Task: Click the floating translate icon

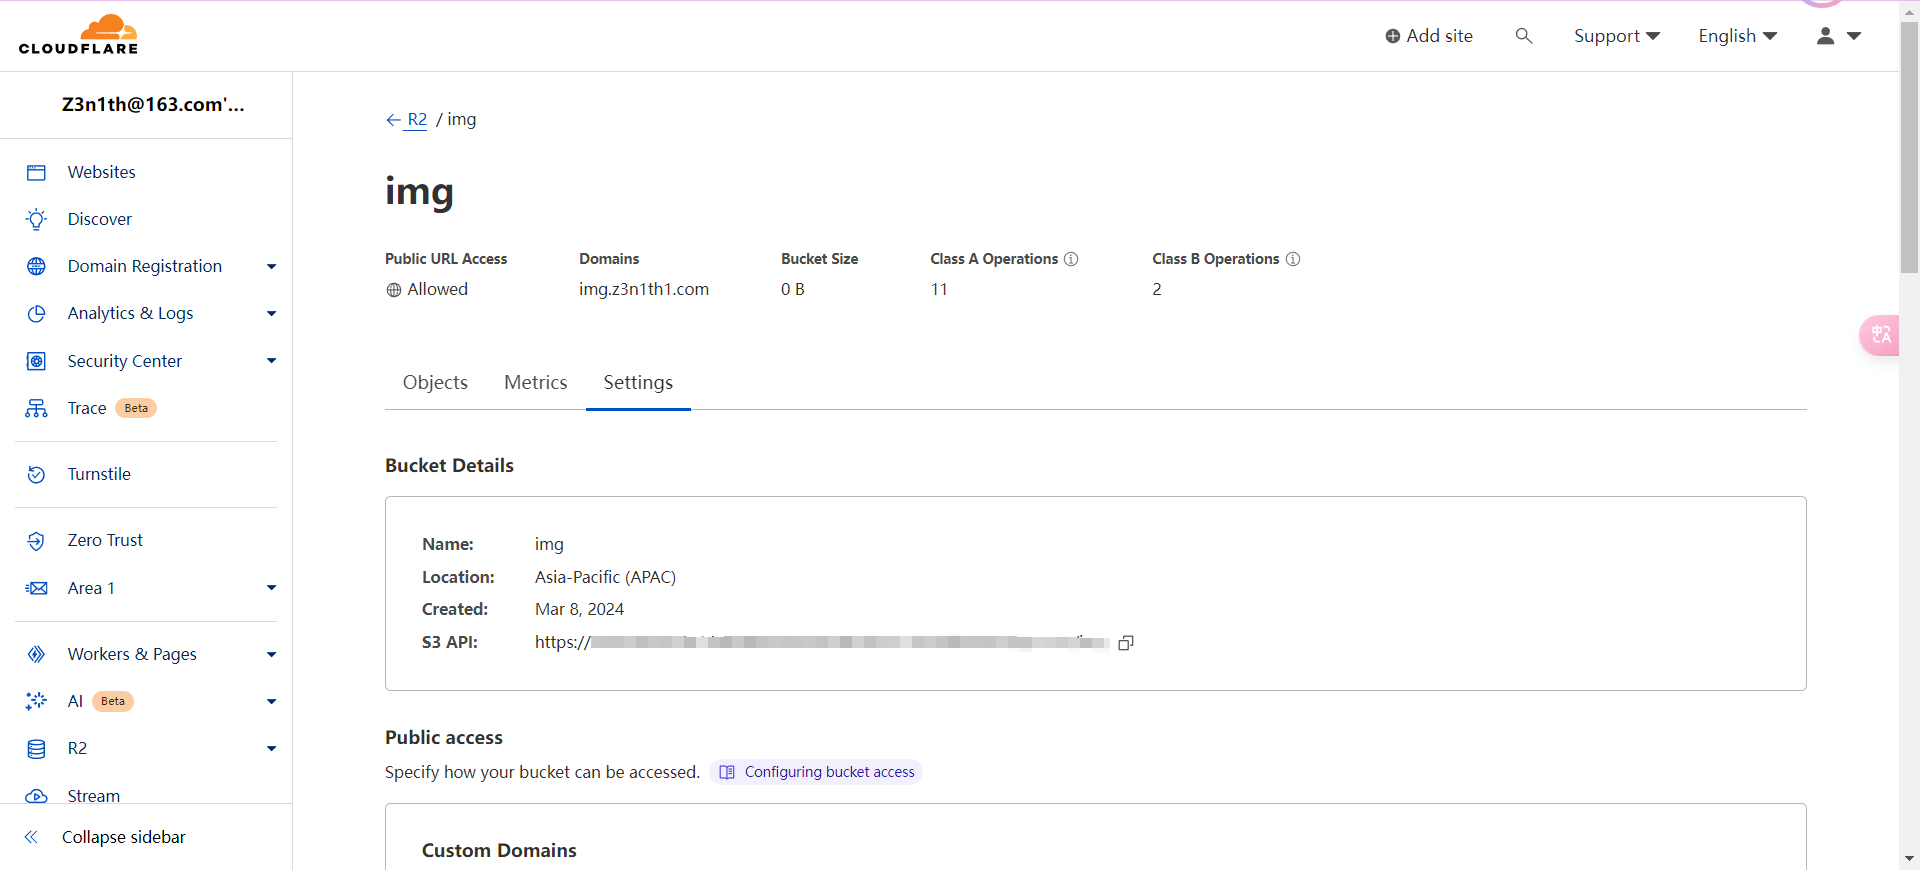Action: coord(1880,335)
